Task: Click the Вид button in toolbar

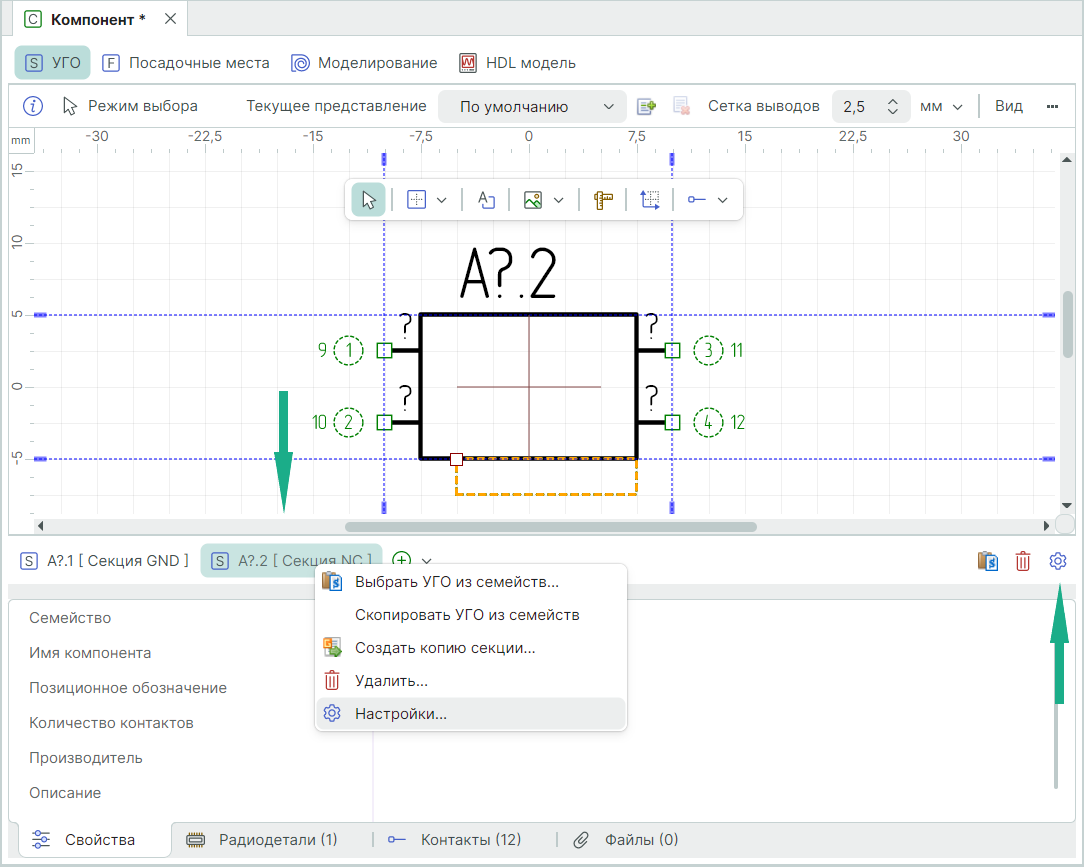Action: coord(1008,106)
